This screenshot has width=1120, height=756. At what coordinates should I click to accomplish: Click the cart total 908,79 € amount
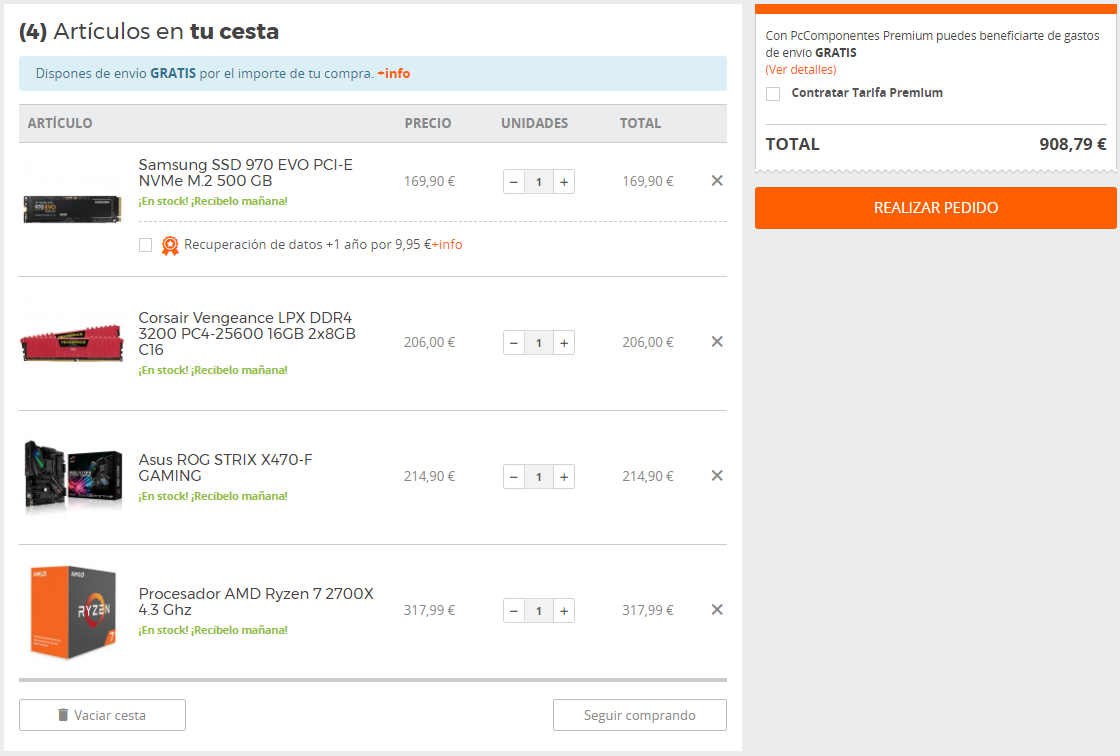(x=1072, y=144)
